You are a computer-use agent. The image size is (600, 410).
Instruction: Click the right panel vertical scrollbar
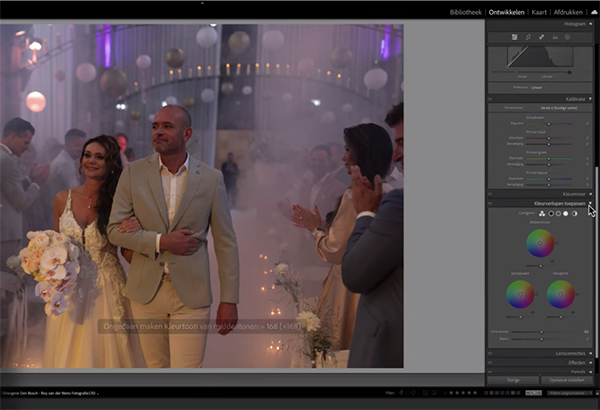[597, 262]
